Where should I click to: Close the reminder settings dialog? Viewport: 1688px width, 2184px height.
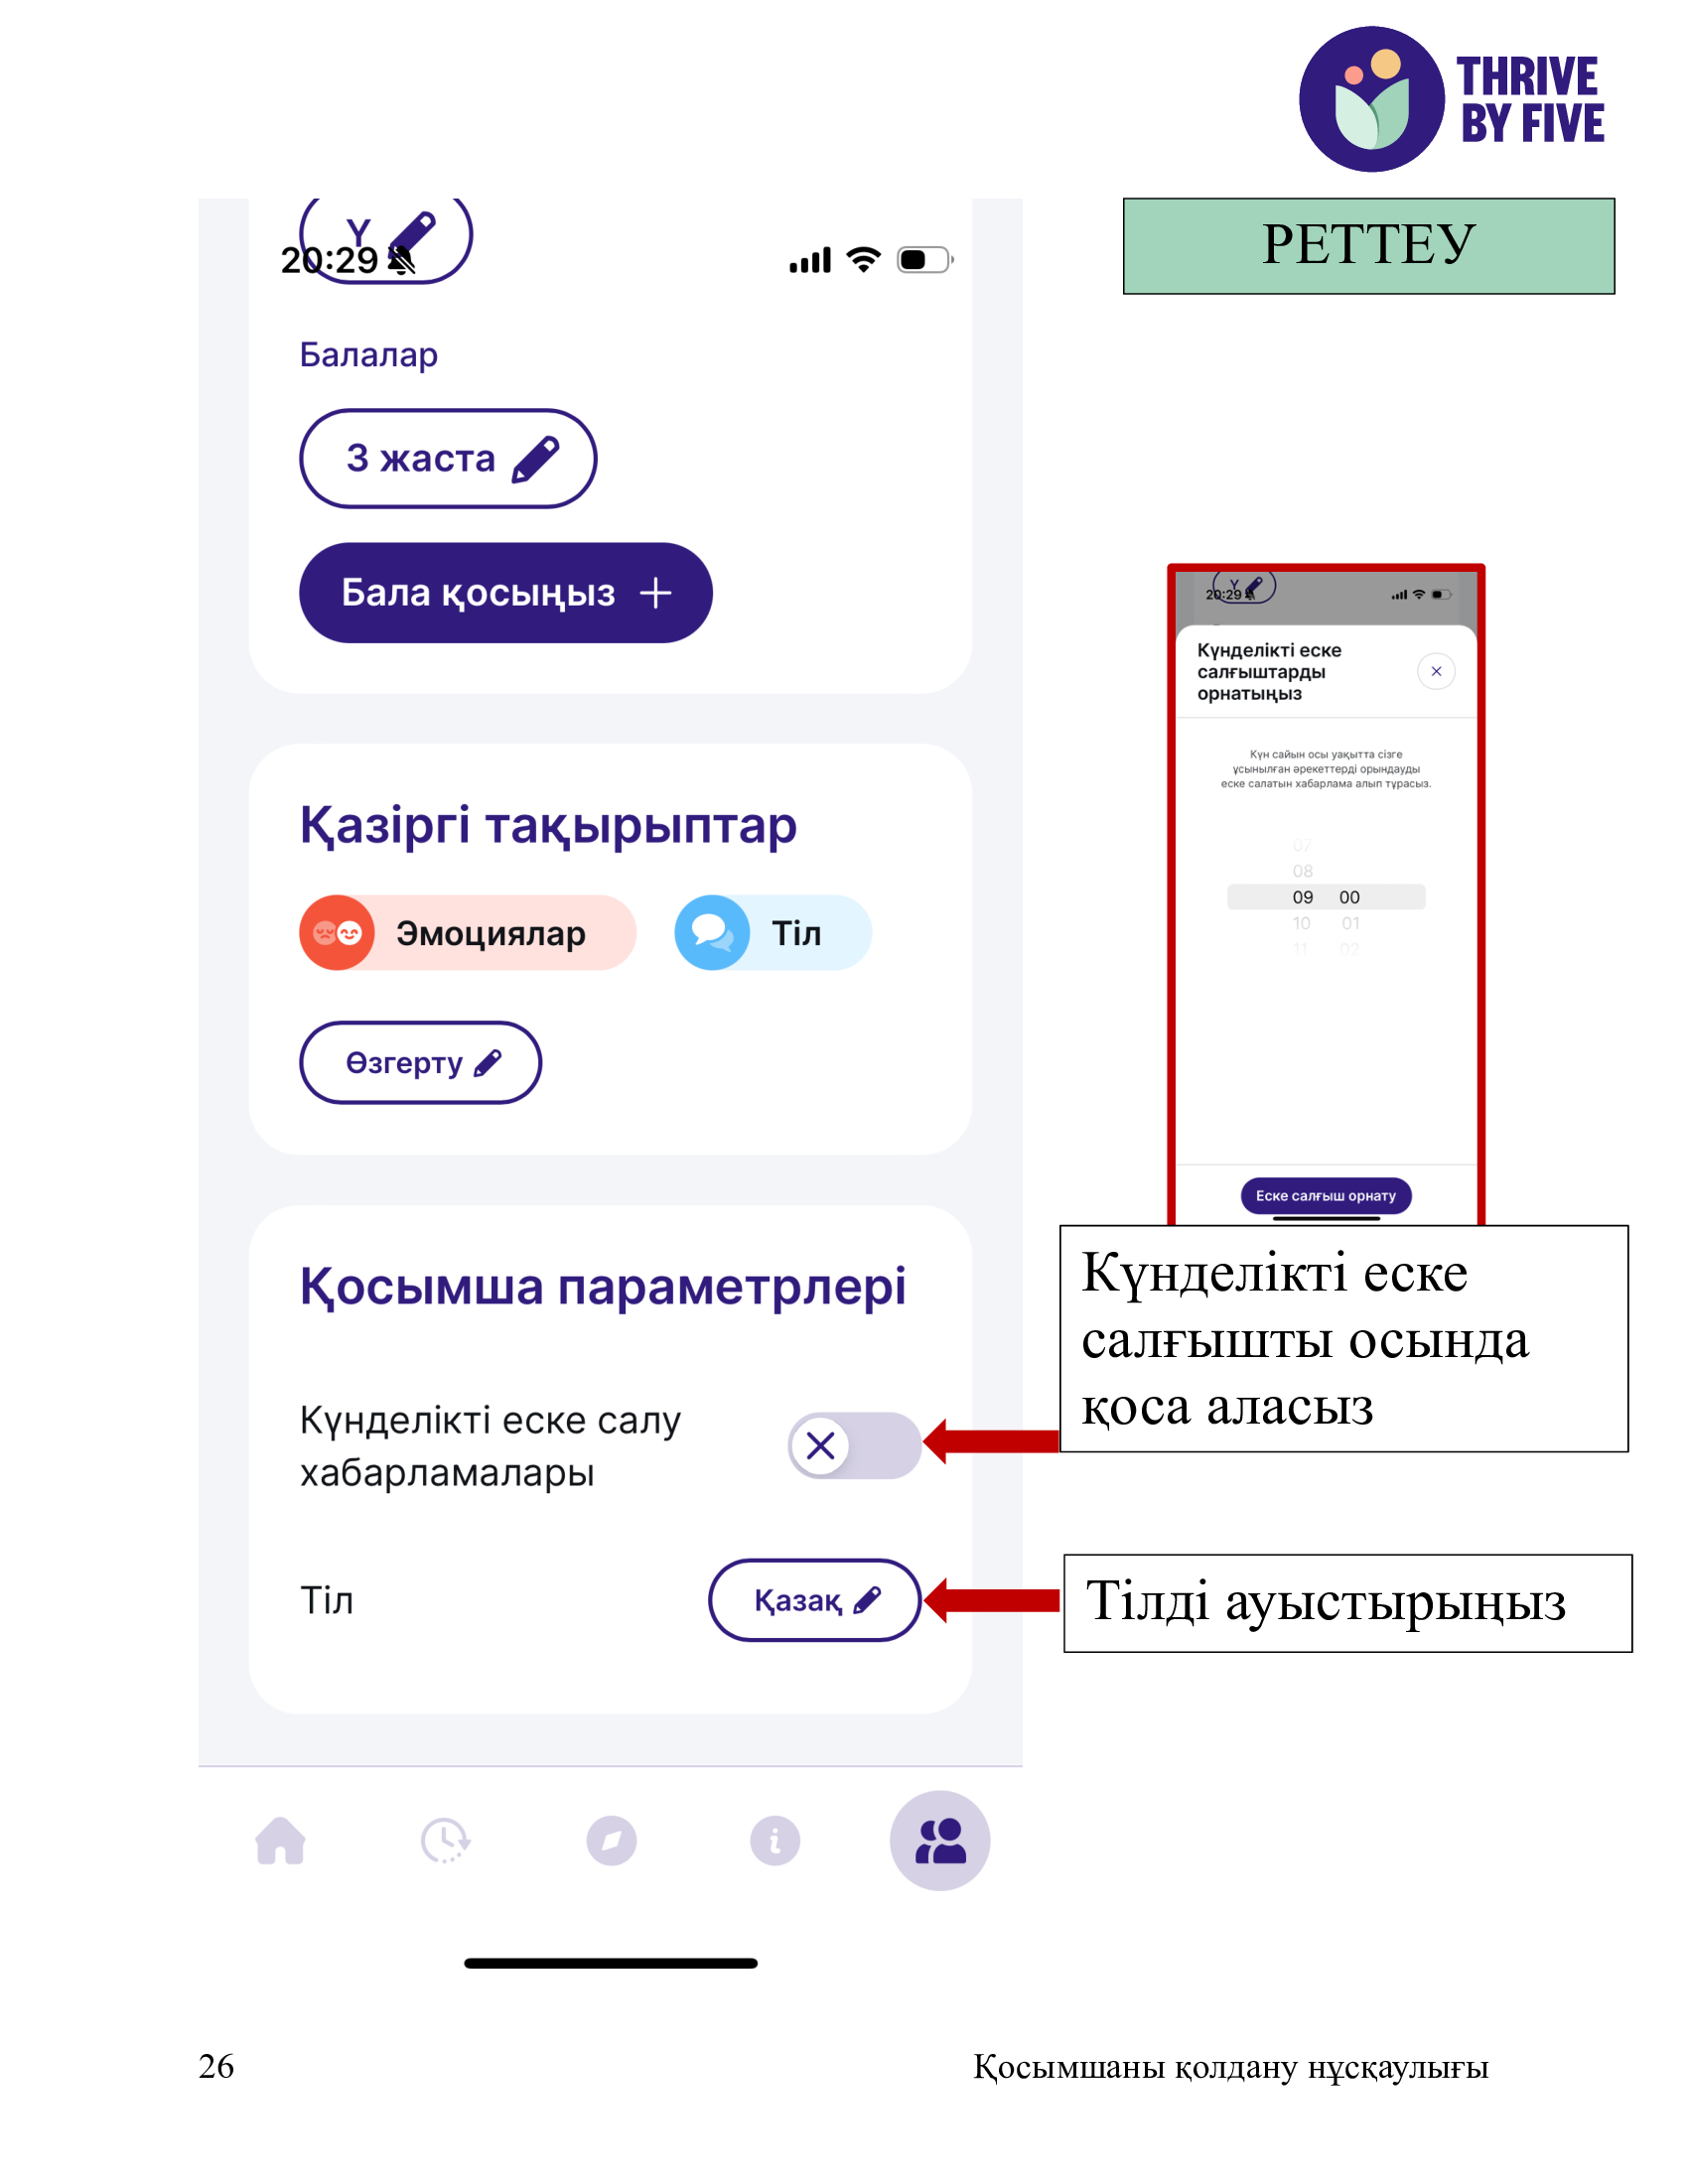pyautogui.click(x=1436, y=671)
